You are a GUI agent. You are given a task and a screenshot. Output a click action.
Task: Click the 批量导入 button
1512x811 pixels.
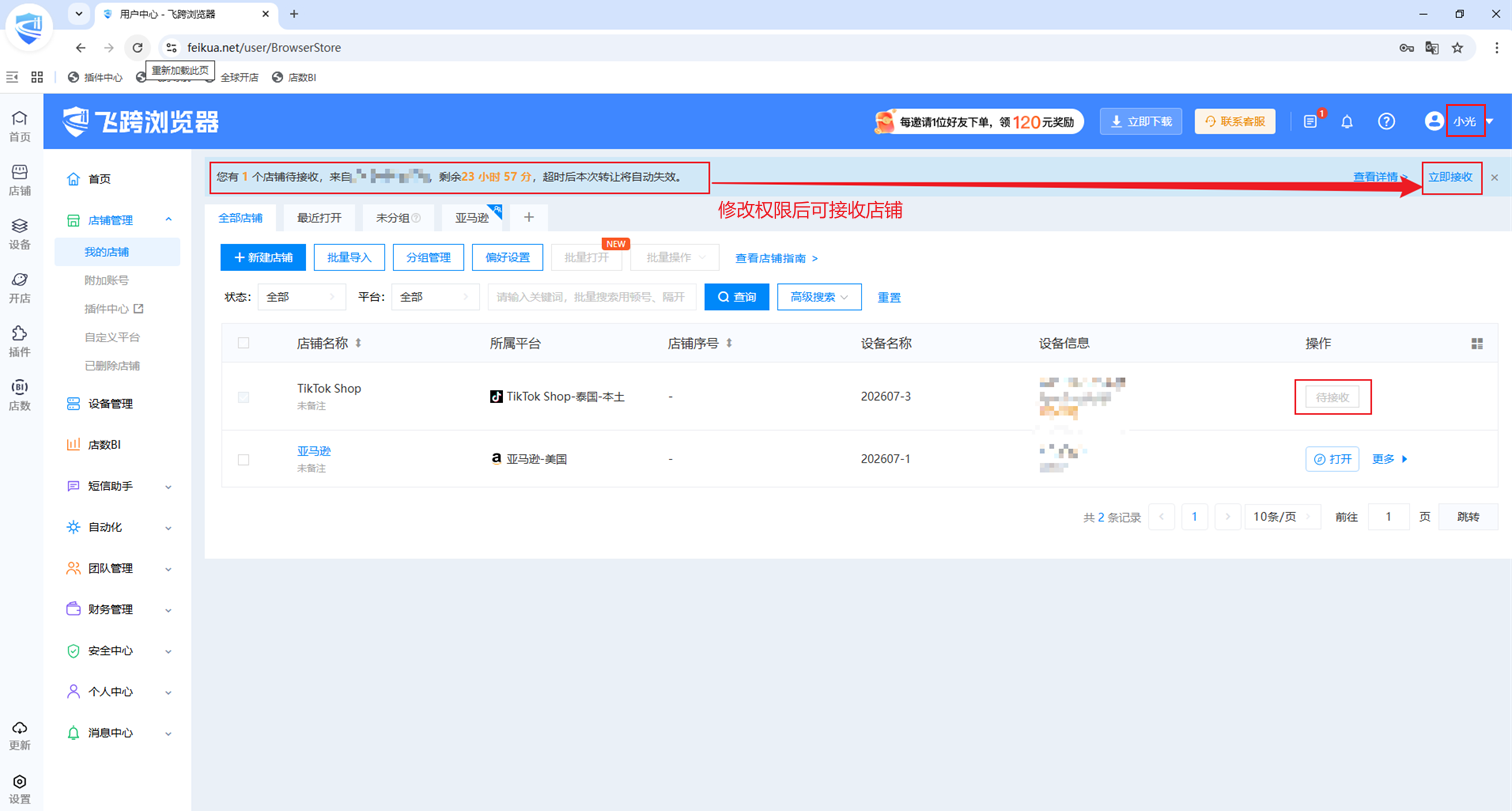[349, 257]
